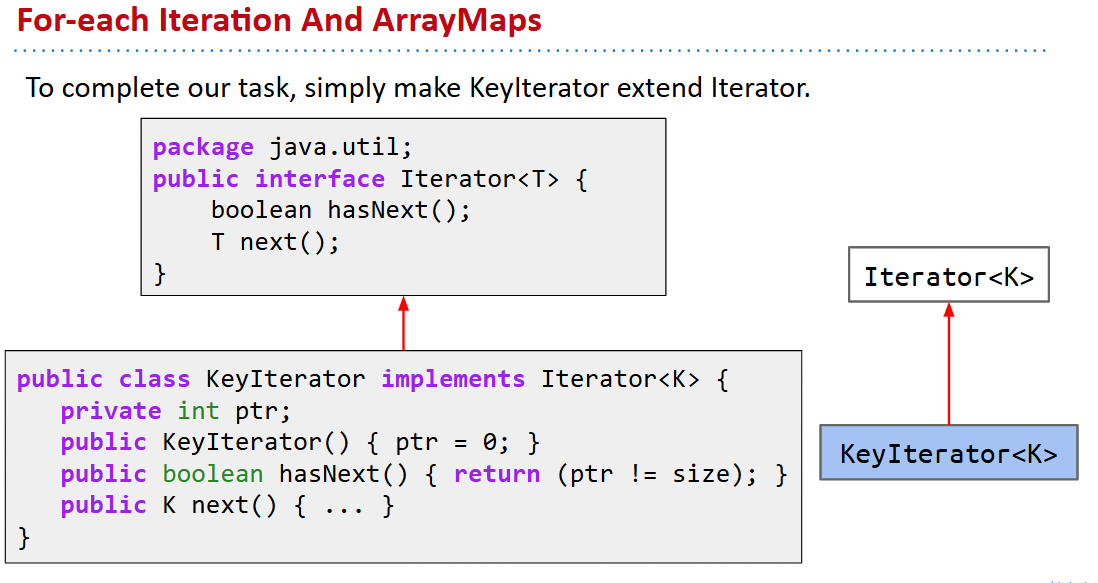This screenshot has height=583, width=1098.
Task: Click the boolean hasNext(); interface line
Action: (340, 211)
